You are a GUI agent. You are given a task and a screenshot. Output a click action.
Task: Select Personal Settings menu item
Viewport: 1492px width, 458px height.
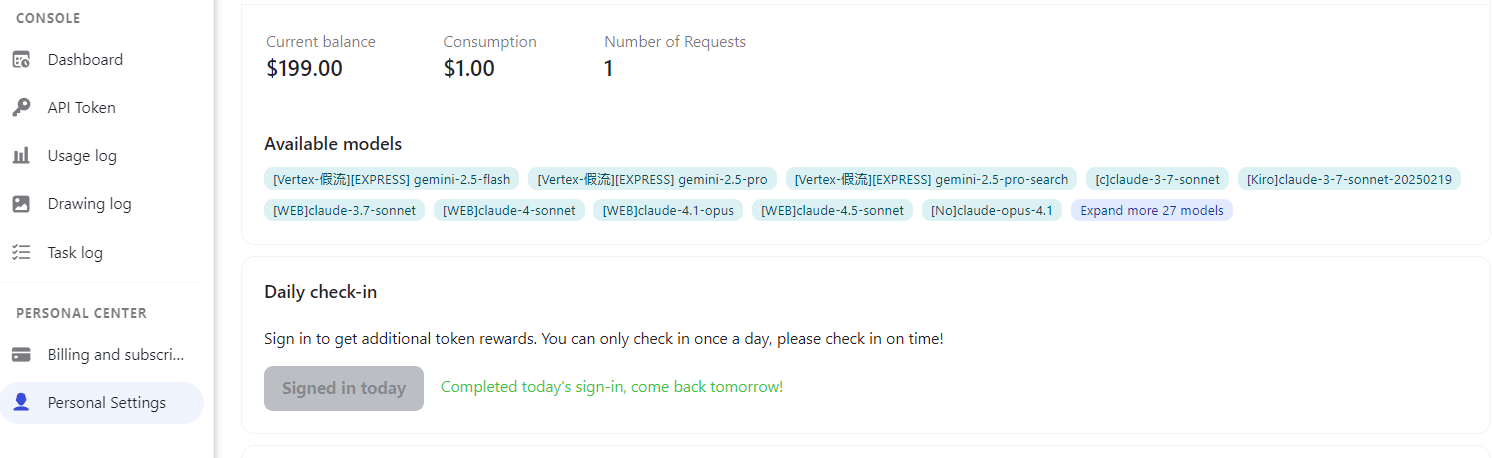pos(102,403)
